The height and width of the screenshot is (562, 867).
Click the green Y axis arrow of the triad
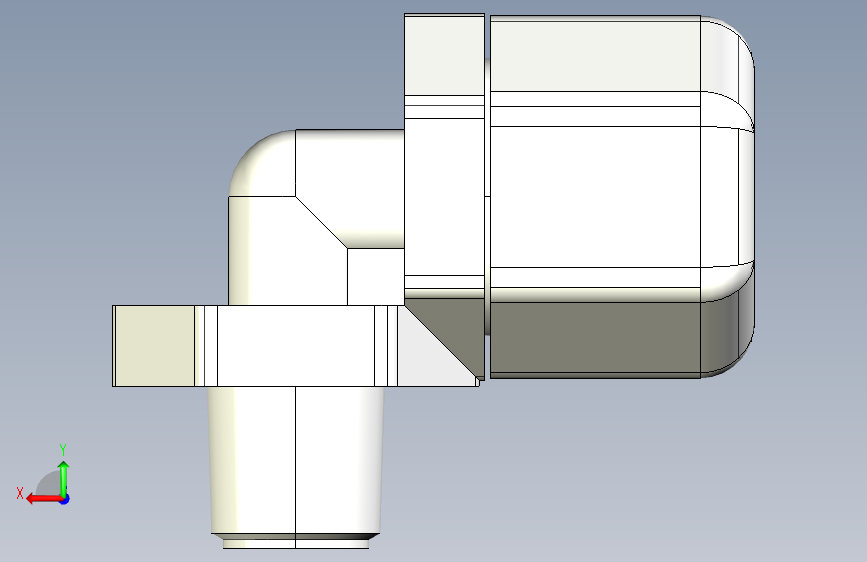pos(64,478)
